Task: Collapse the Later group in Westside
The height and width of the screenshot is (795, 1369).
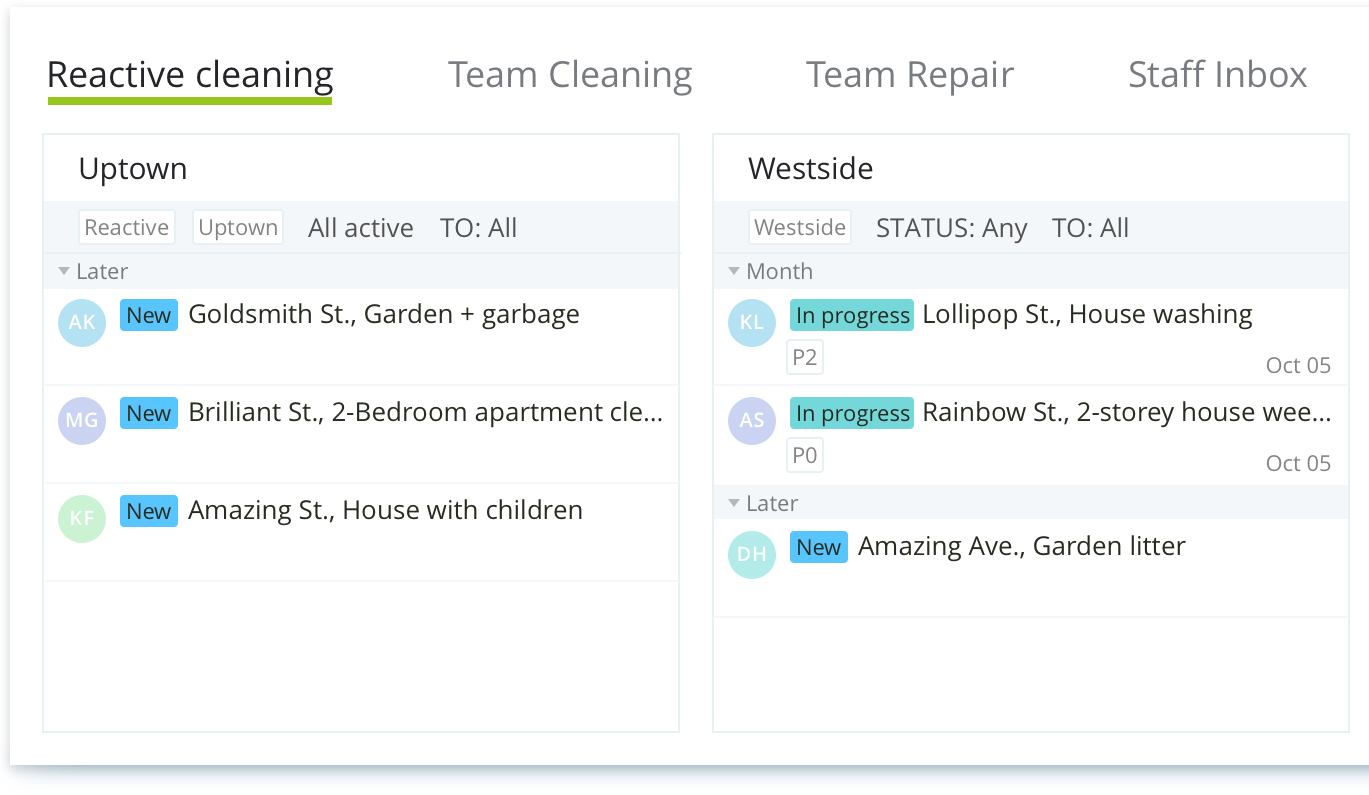Action: click(734, 504)
